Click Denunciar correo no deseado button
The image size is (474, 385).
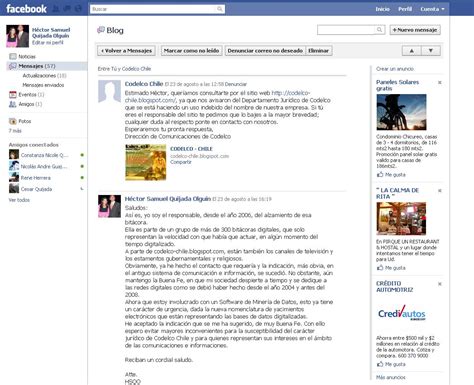pyautogui.click(x=265, y=51)
